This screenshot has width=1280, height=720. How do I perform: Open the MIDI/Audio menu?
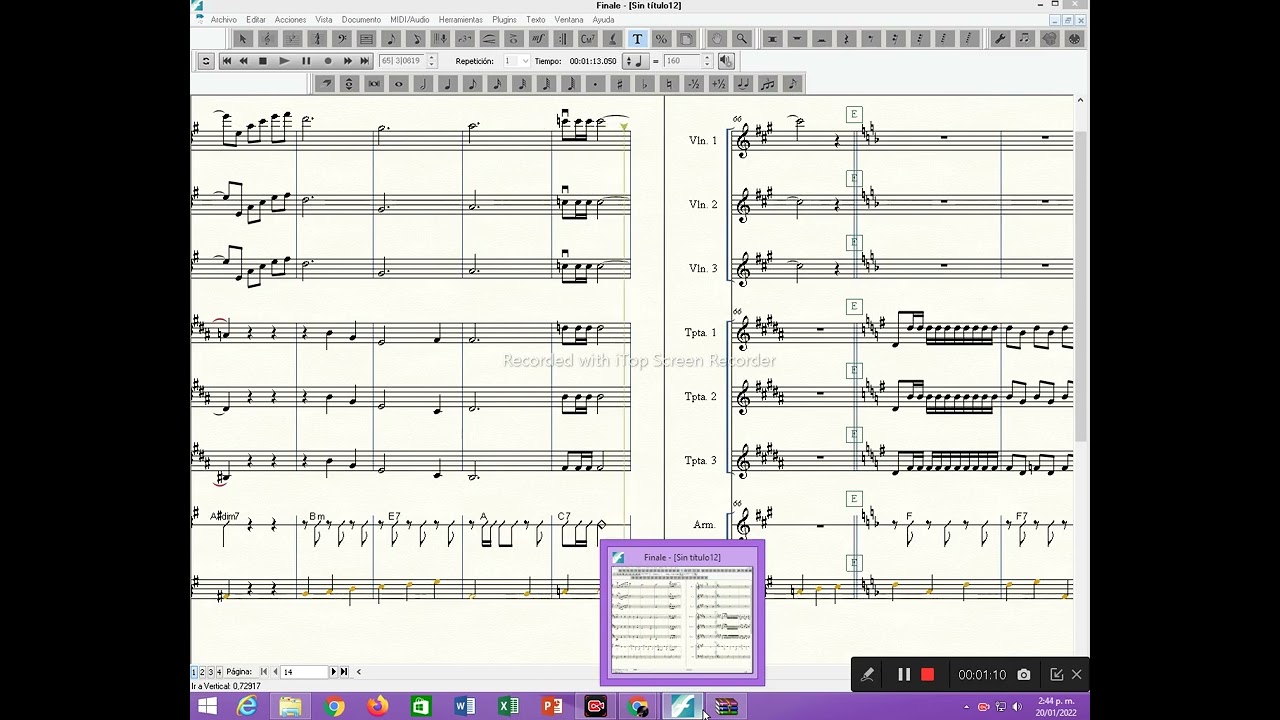pyautogui.click(x=410, y=19)
